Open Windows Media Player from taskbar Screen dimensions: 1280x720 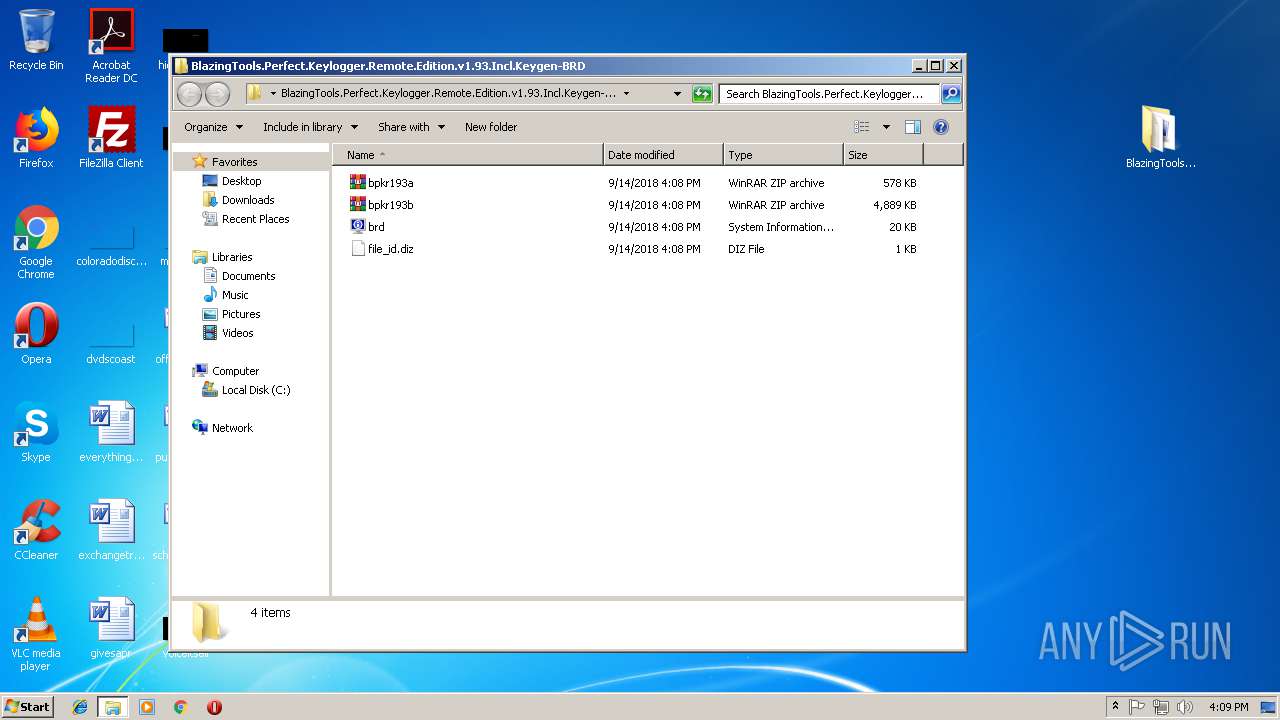click(x=147, y=707)
